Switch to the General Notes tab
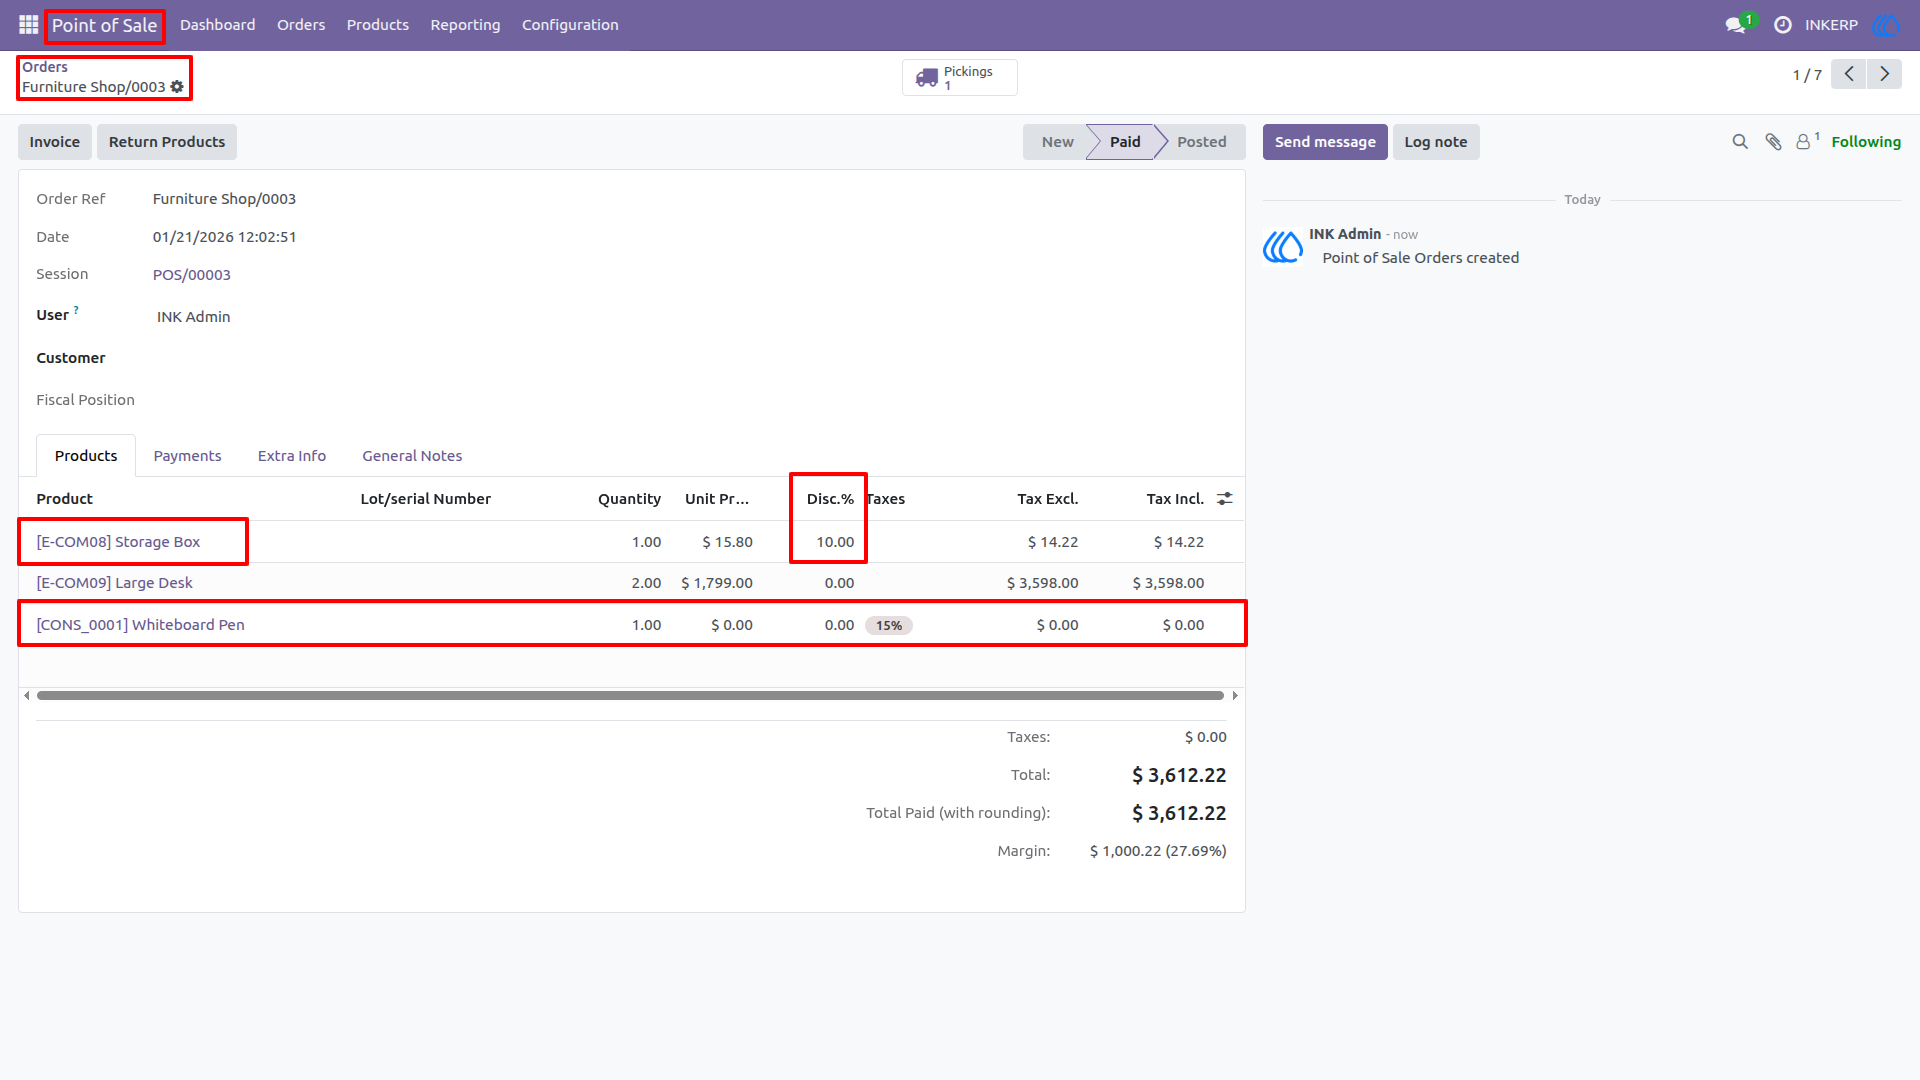The width and height of the screenshot is (1920, 1080). [412, 456]
